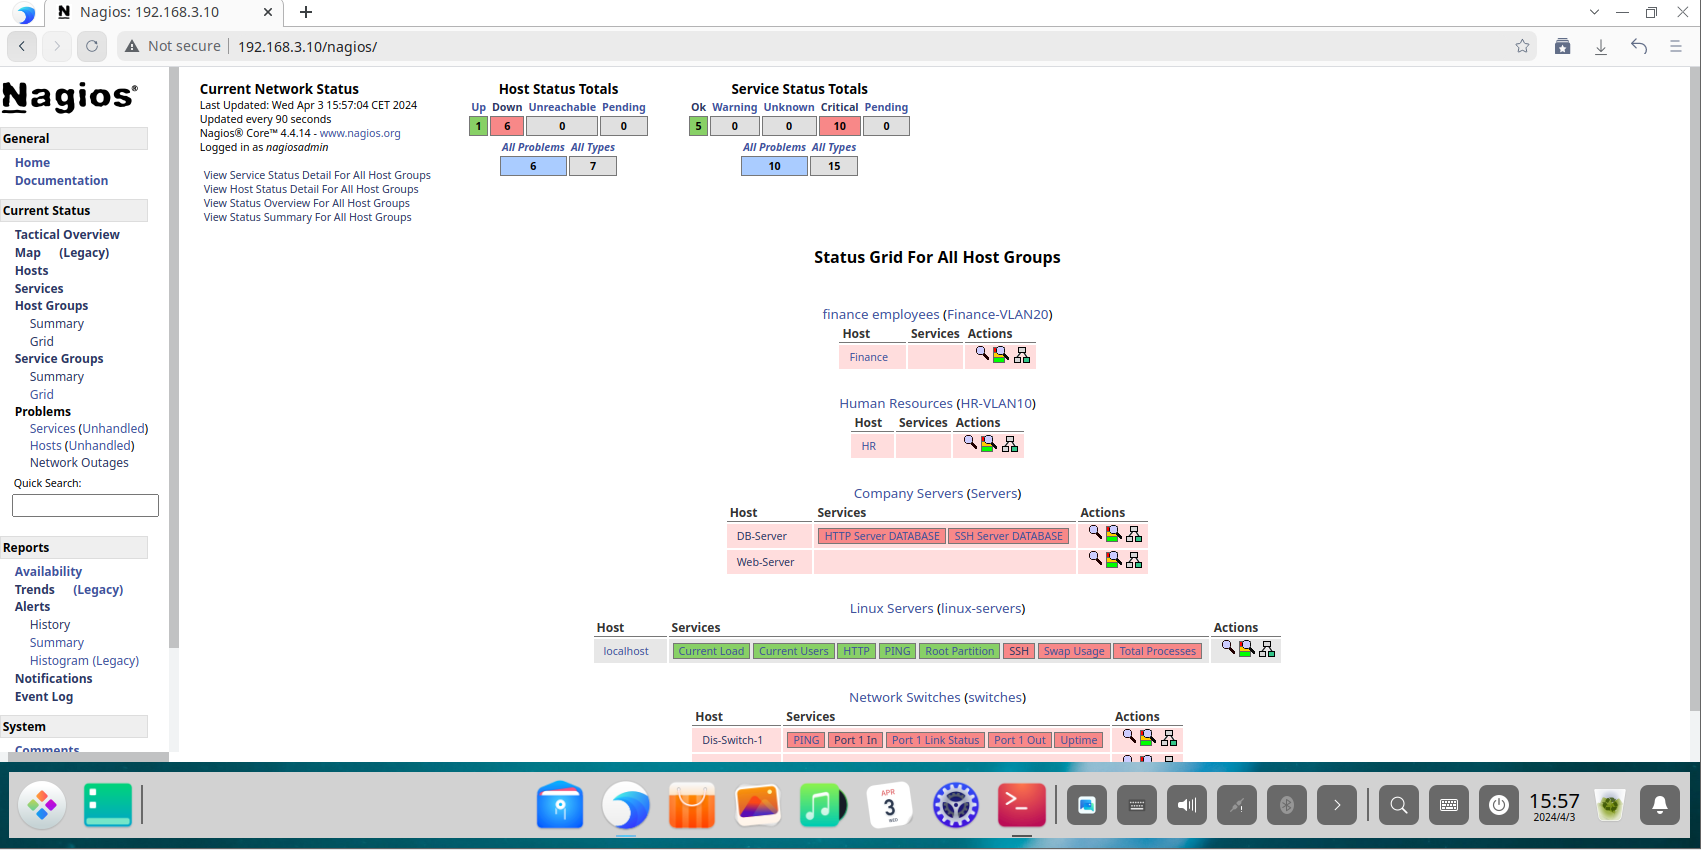Open extended info magnifier for Dis-Switch-1
This screenshot has height=850, width=1701.
pos(1129,737)
